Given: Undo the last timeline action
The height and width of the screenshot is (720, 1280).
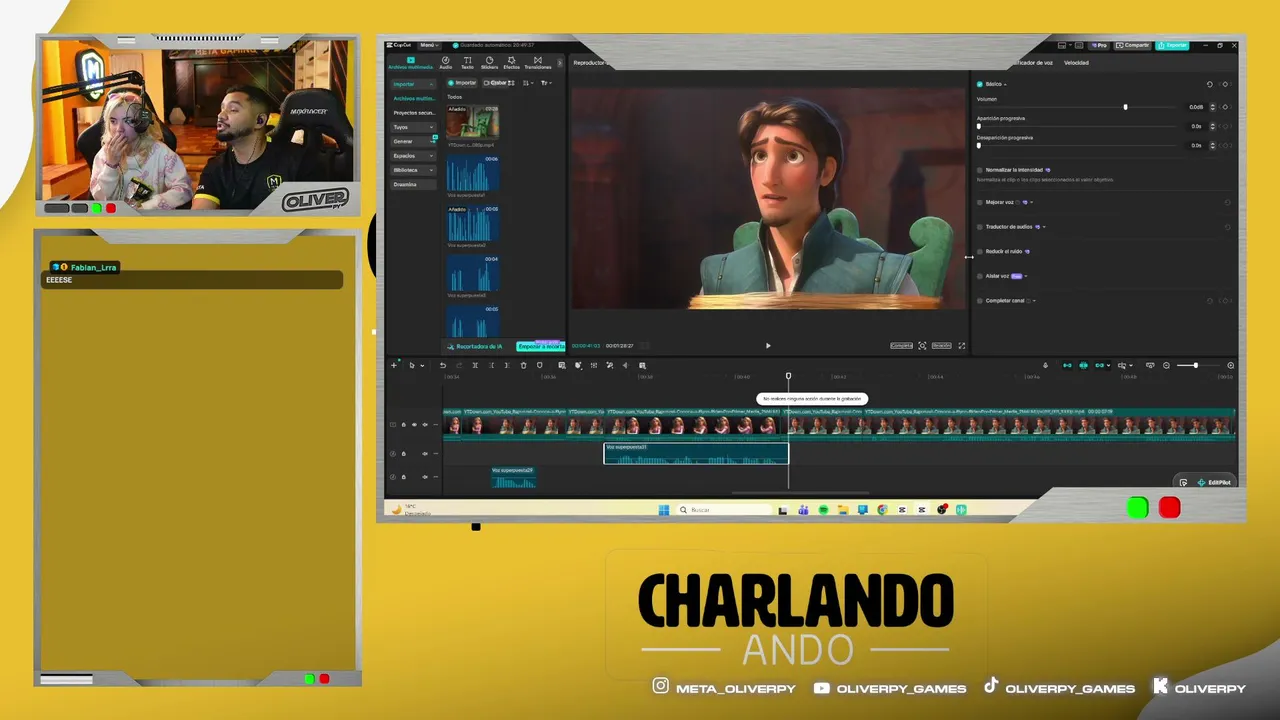Looking at the screenshot, I should pos(443,365).
